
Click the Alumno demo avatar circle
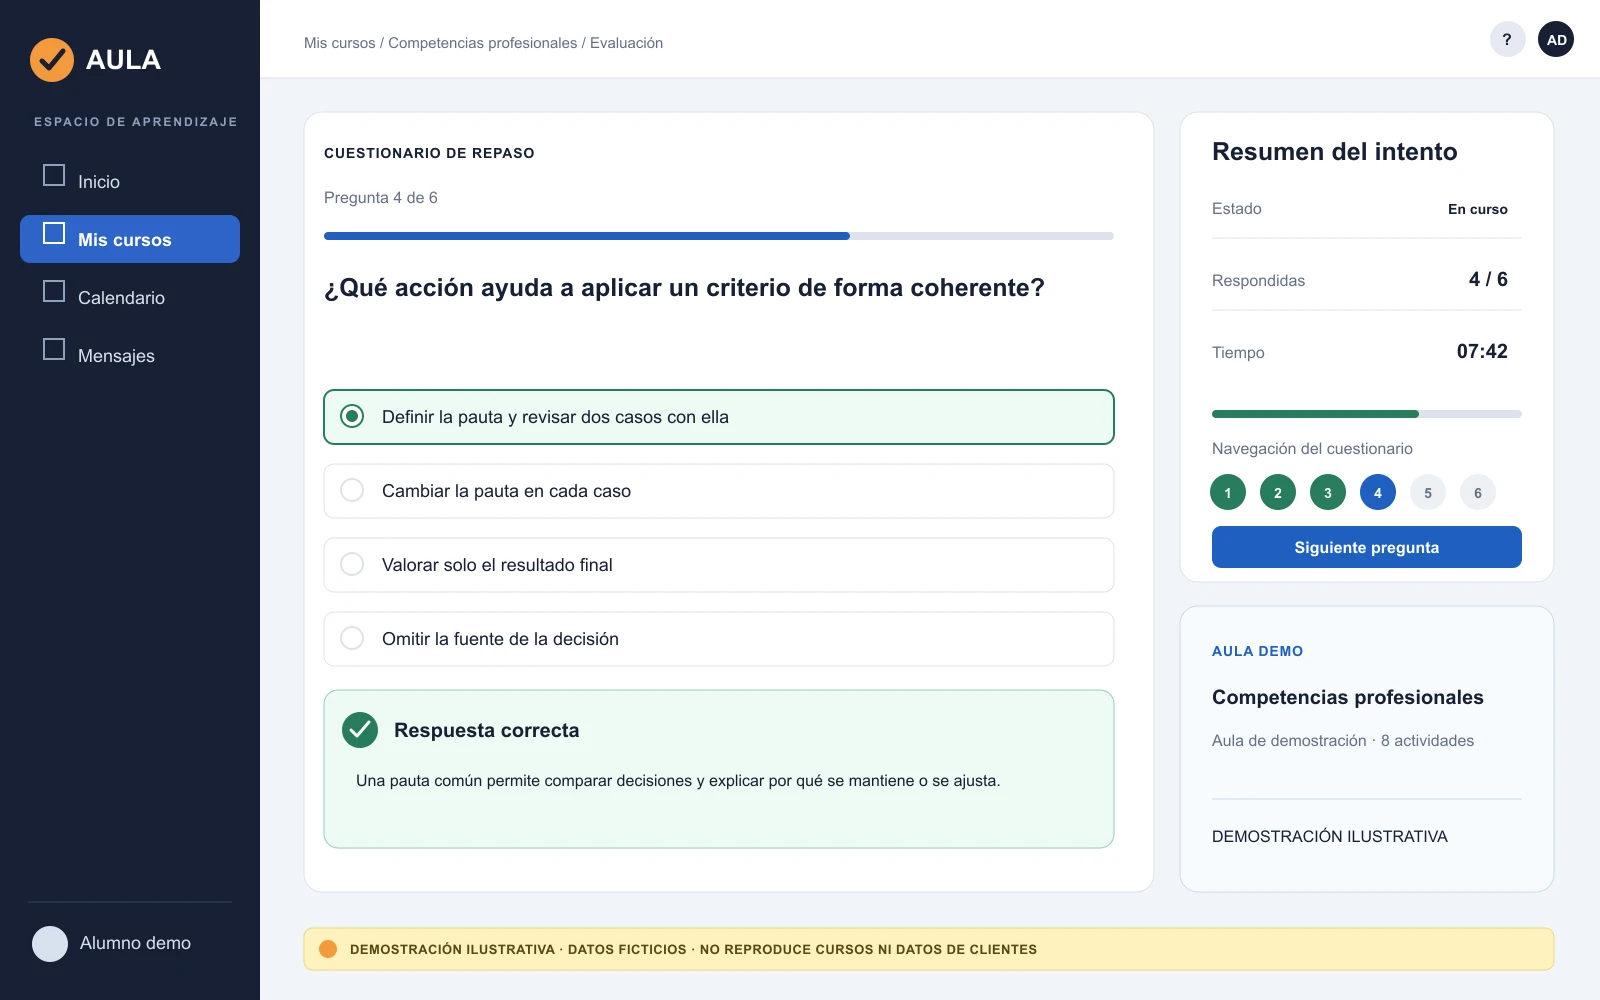click(x=50, y=943)
